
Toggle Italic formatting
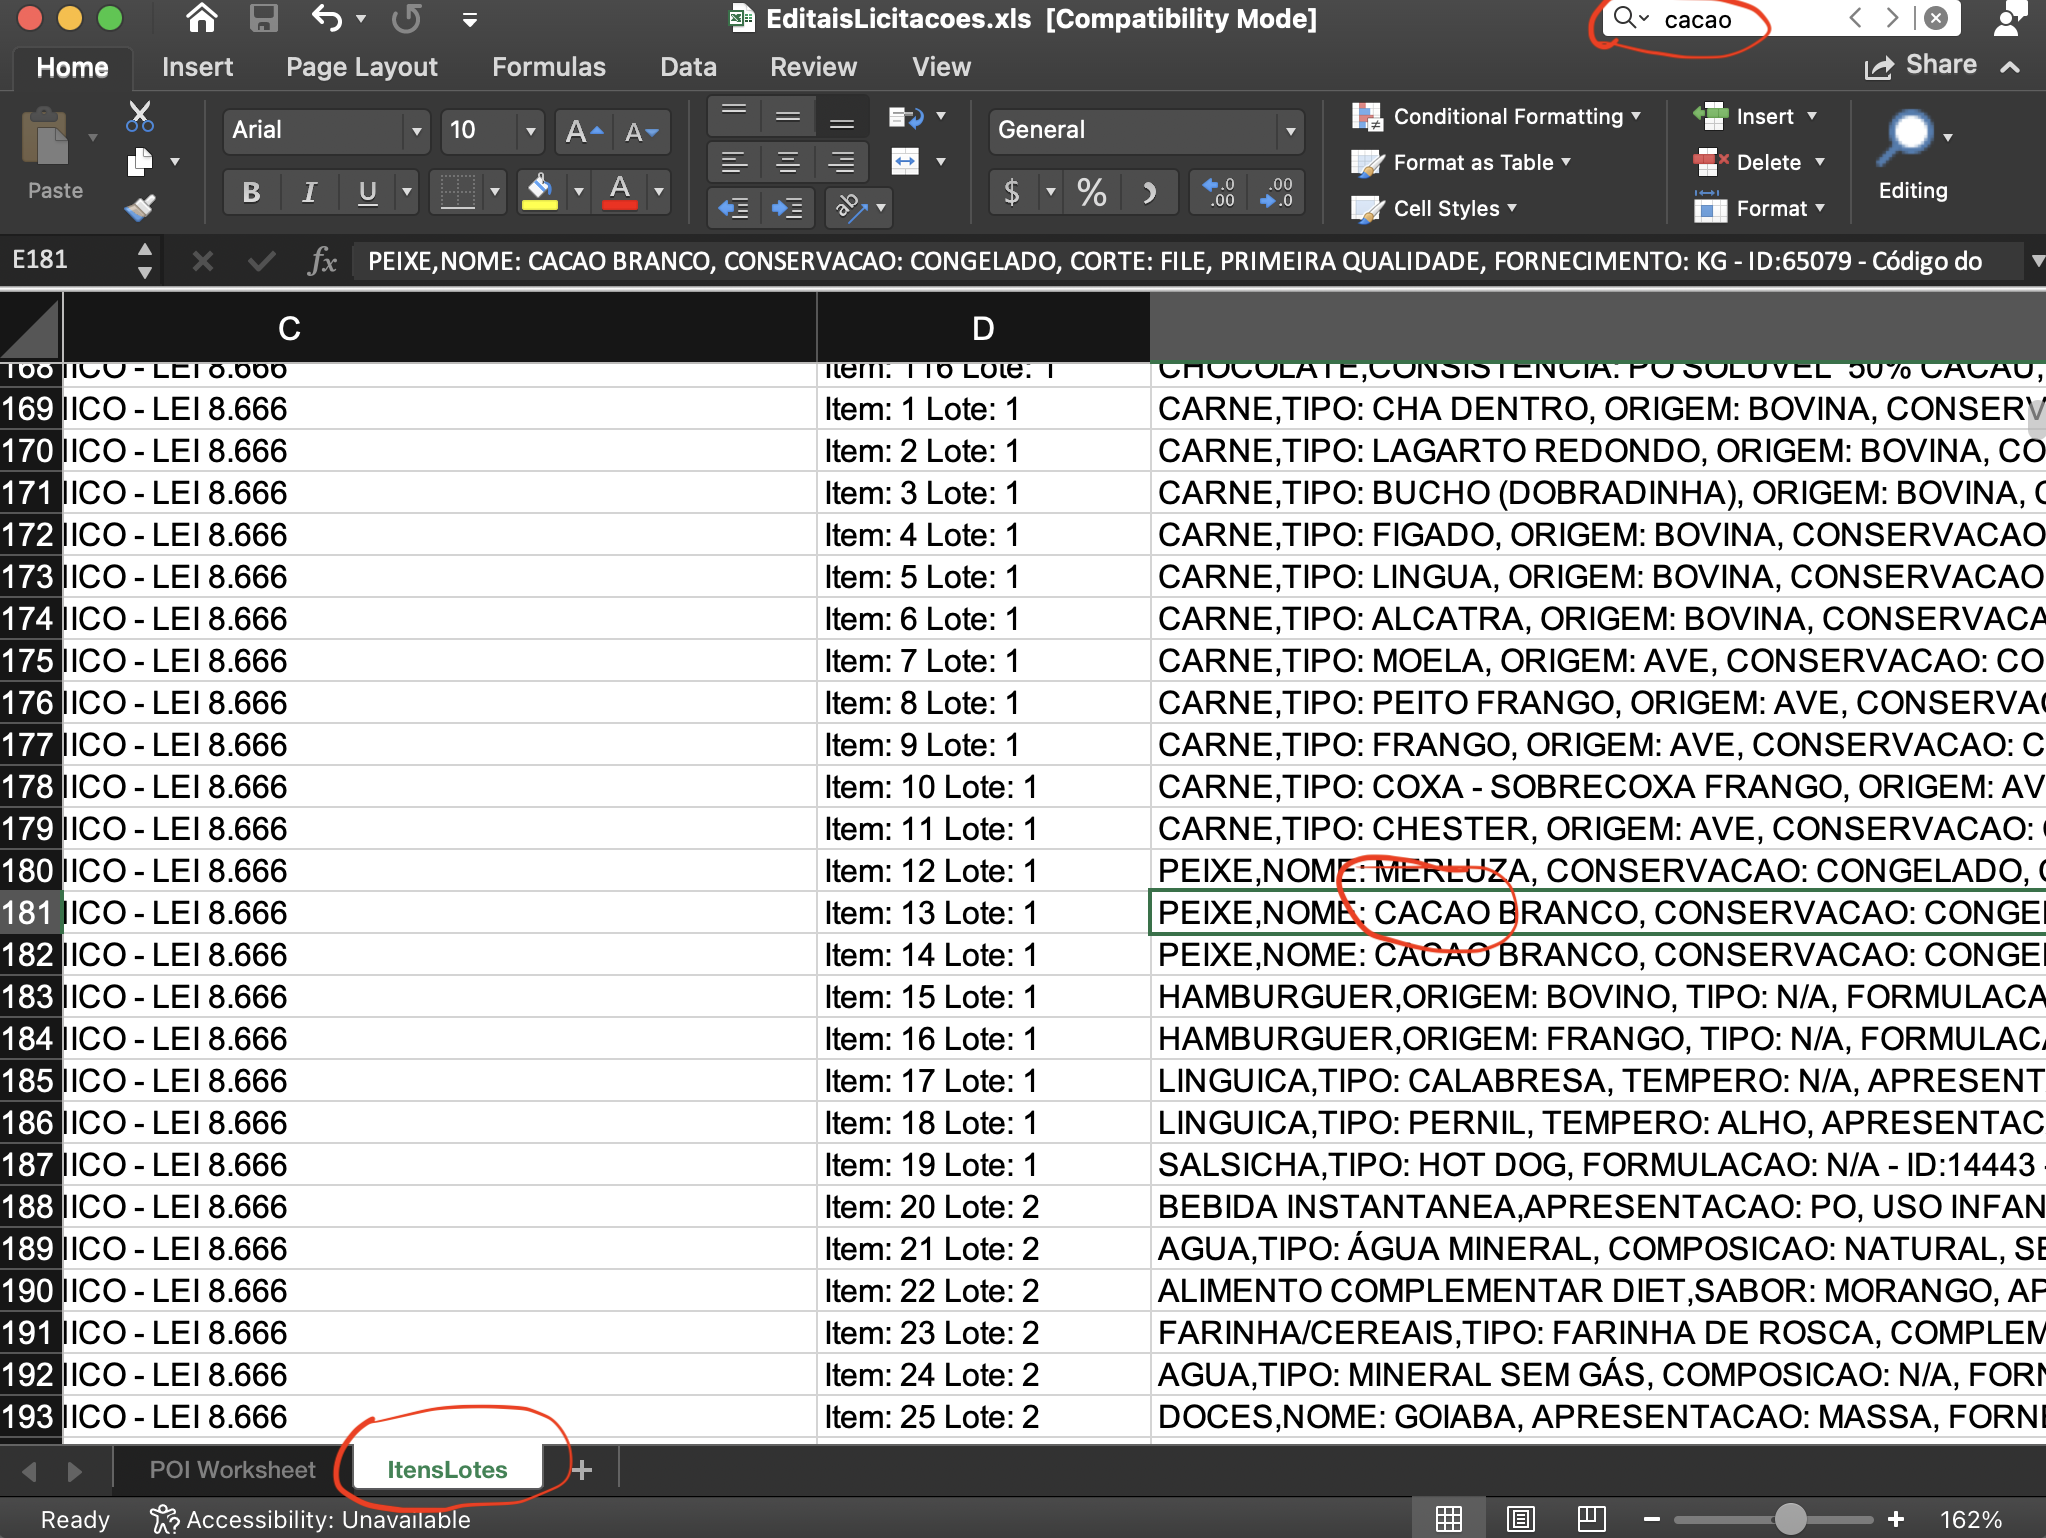point(309,191)
